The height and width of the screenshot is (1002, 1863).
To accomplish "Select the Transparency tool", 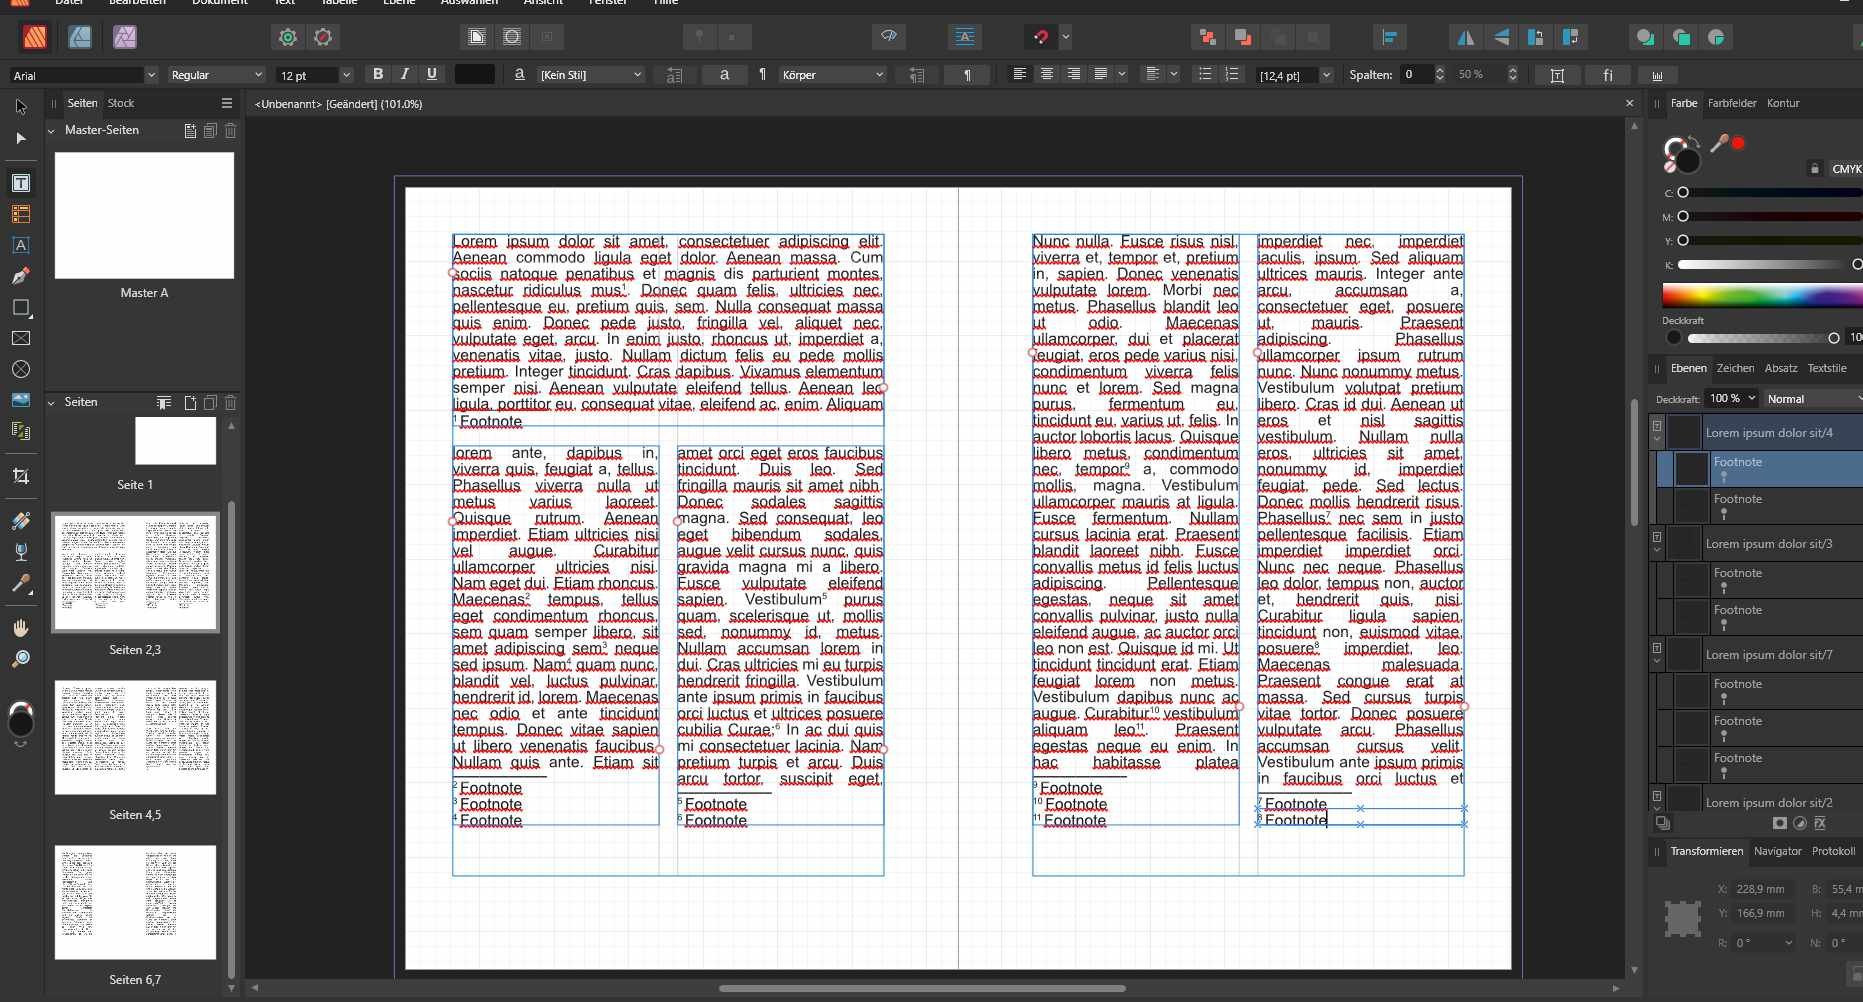I will (20, 552).
